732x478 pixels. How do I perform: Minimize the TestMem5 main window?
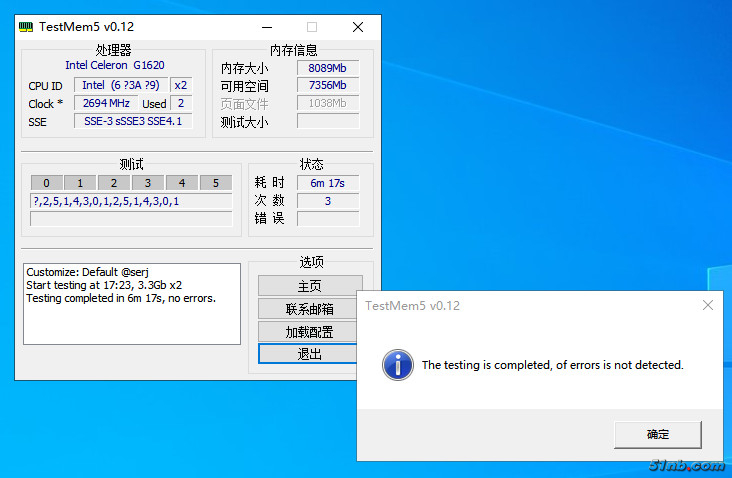[267, 27]
